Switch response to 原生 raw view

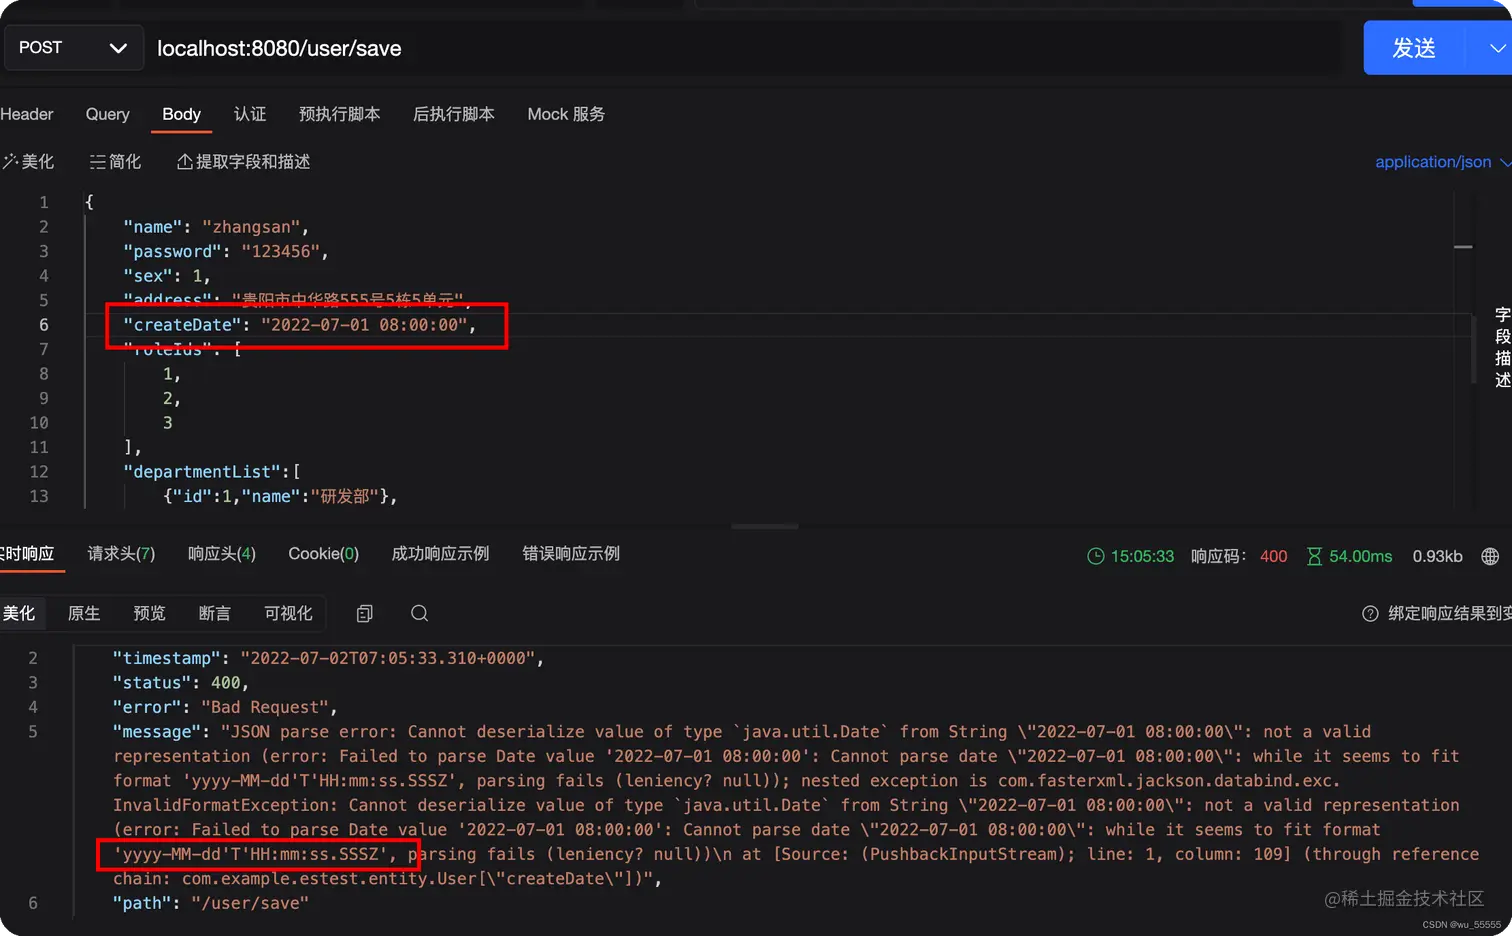84,613
